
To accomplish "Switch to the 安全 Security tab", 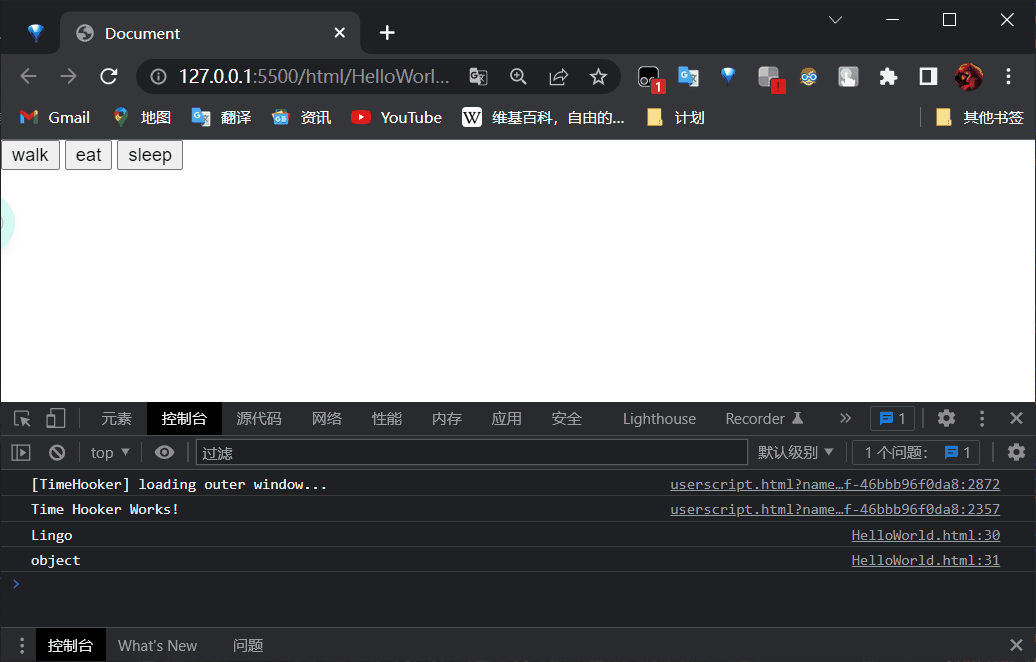I will click(x=567, y=419).
